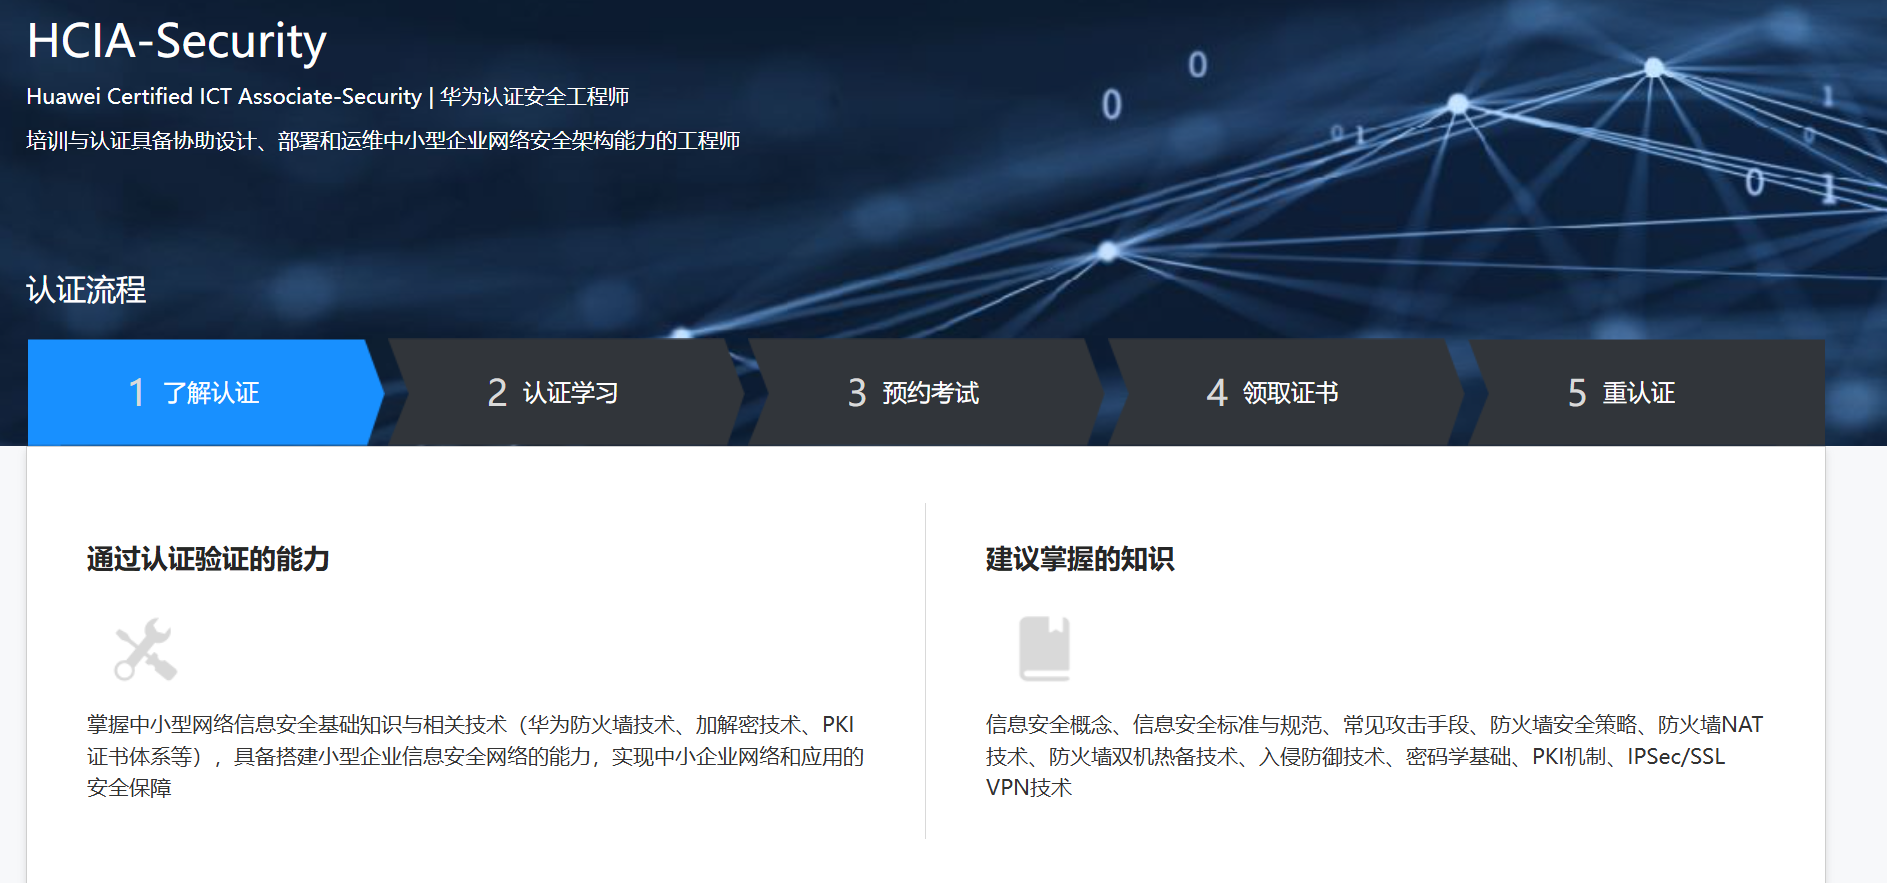Click the wrench and screwdriver tools icon
This screenshot has width=1887, height=883.
tap(146, 649)
